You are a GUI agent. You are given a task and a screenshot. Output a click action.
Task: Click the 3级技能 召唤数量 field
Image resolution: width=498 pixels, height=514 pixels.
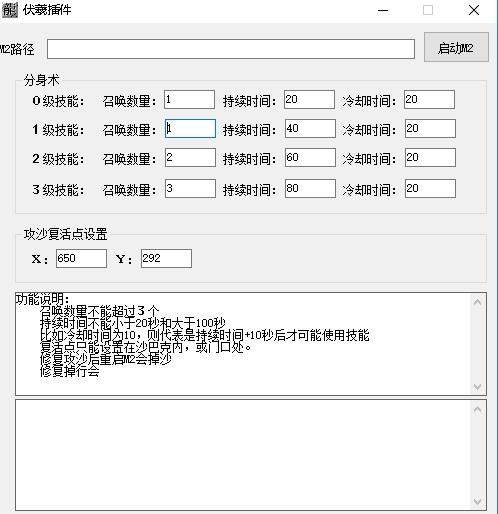(190, 188)
